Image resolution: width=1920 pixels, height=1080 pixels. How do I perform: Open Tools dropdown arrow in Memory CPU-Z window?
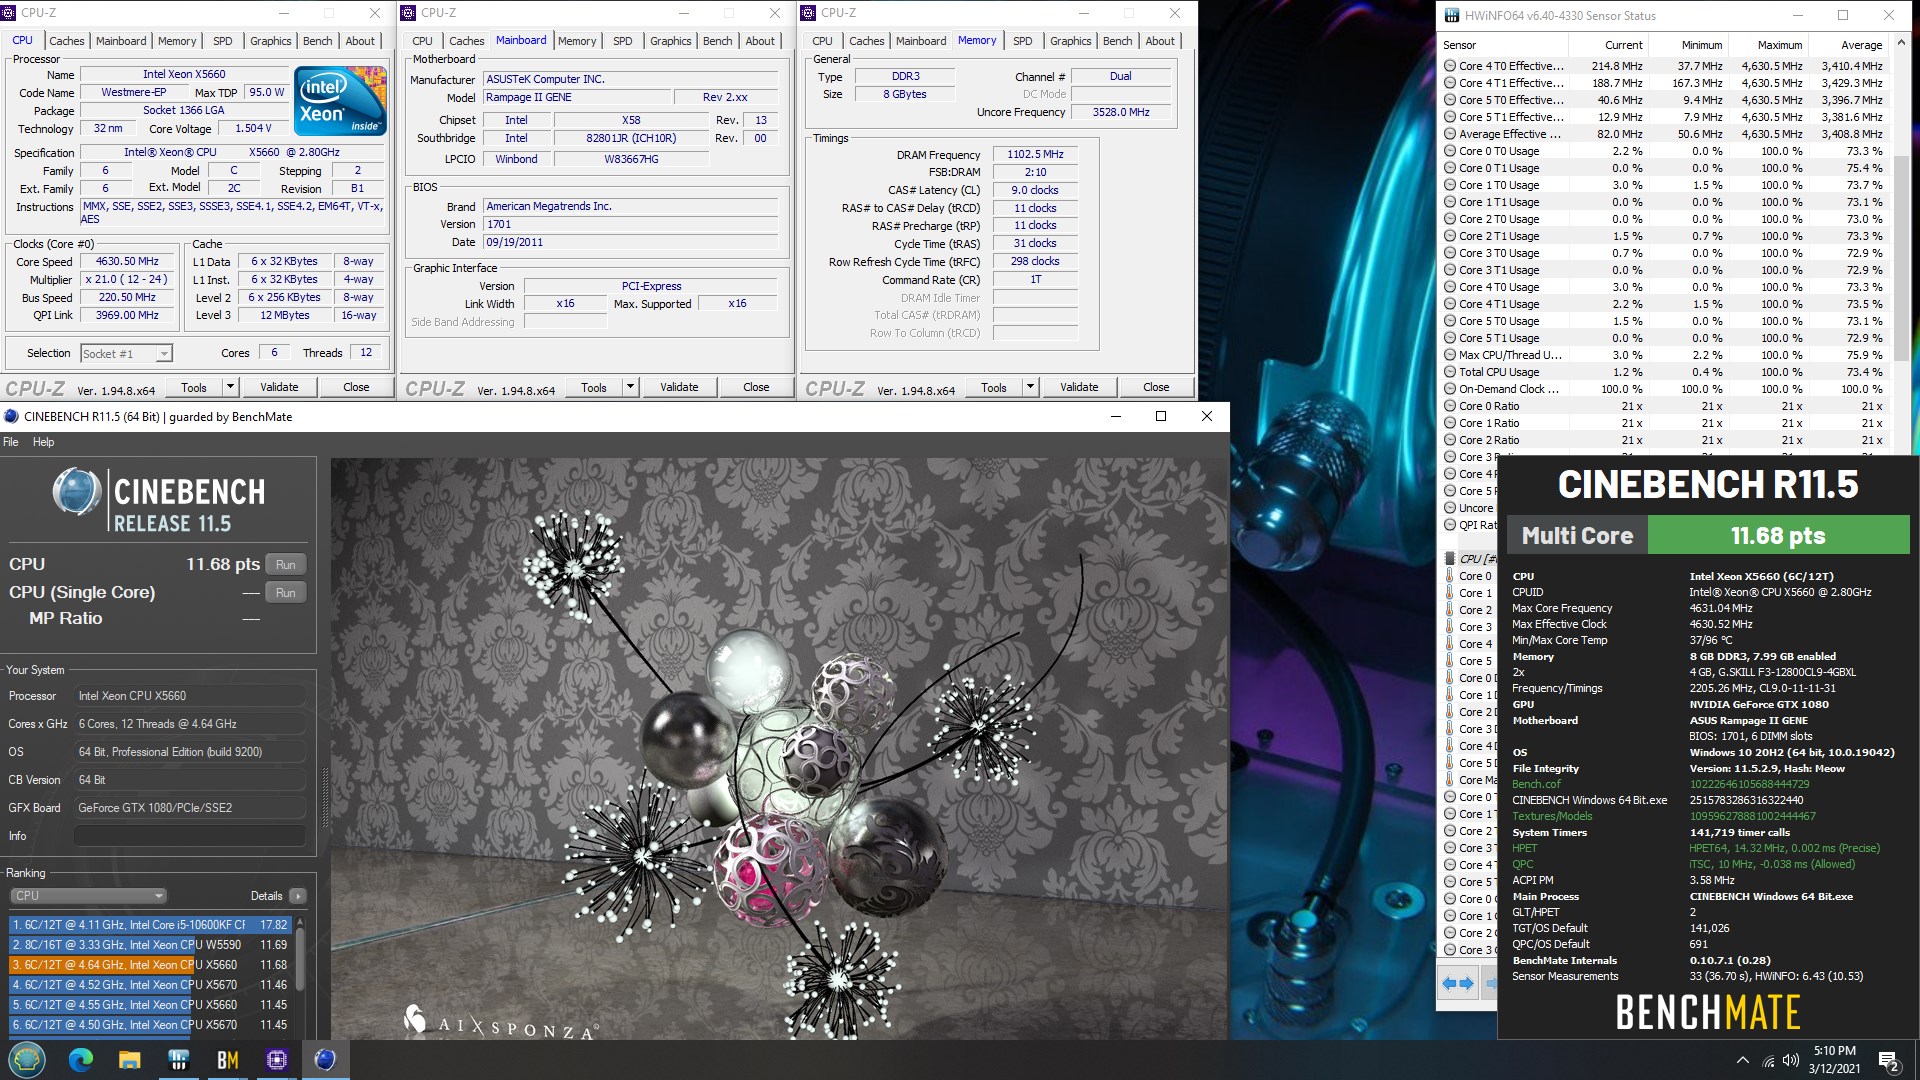click(x=1030, y=387)
